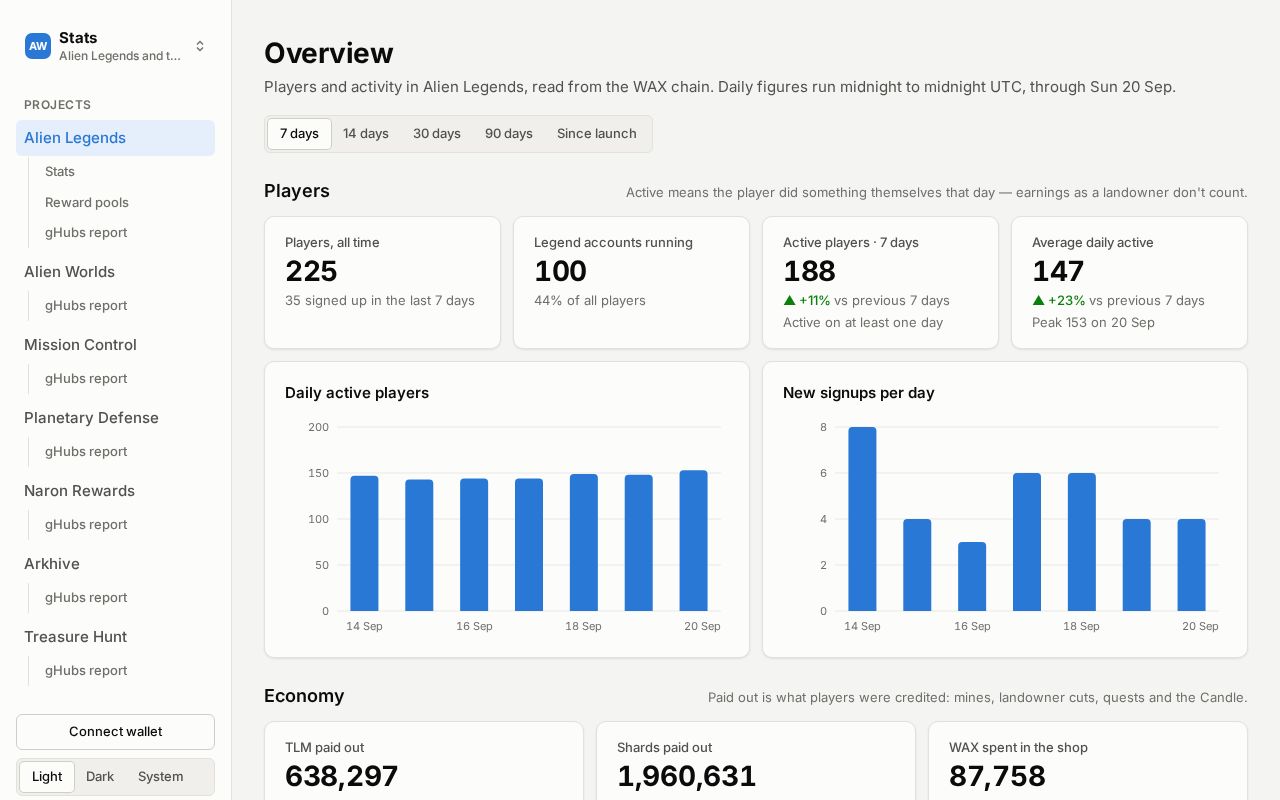The height and width of the screenshot is (800, 1280).
Task: Click the Overview page heading
Action: (328, 53)
